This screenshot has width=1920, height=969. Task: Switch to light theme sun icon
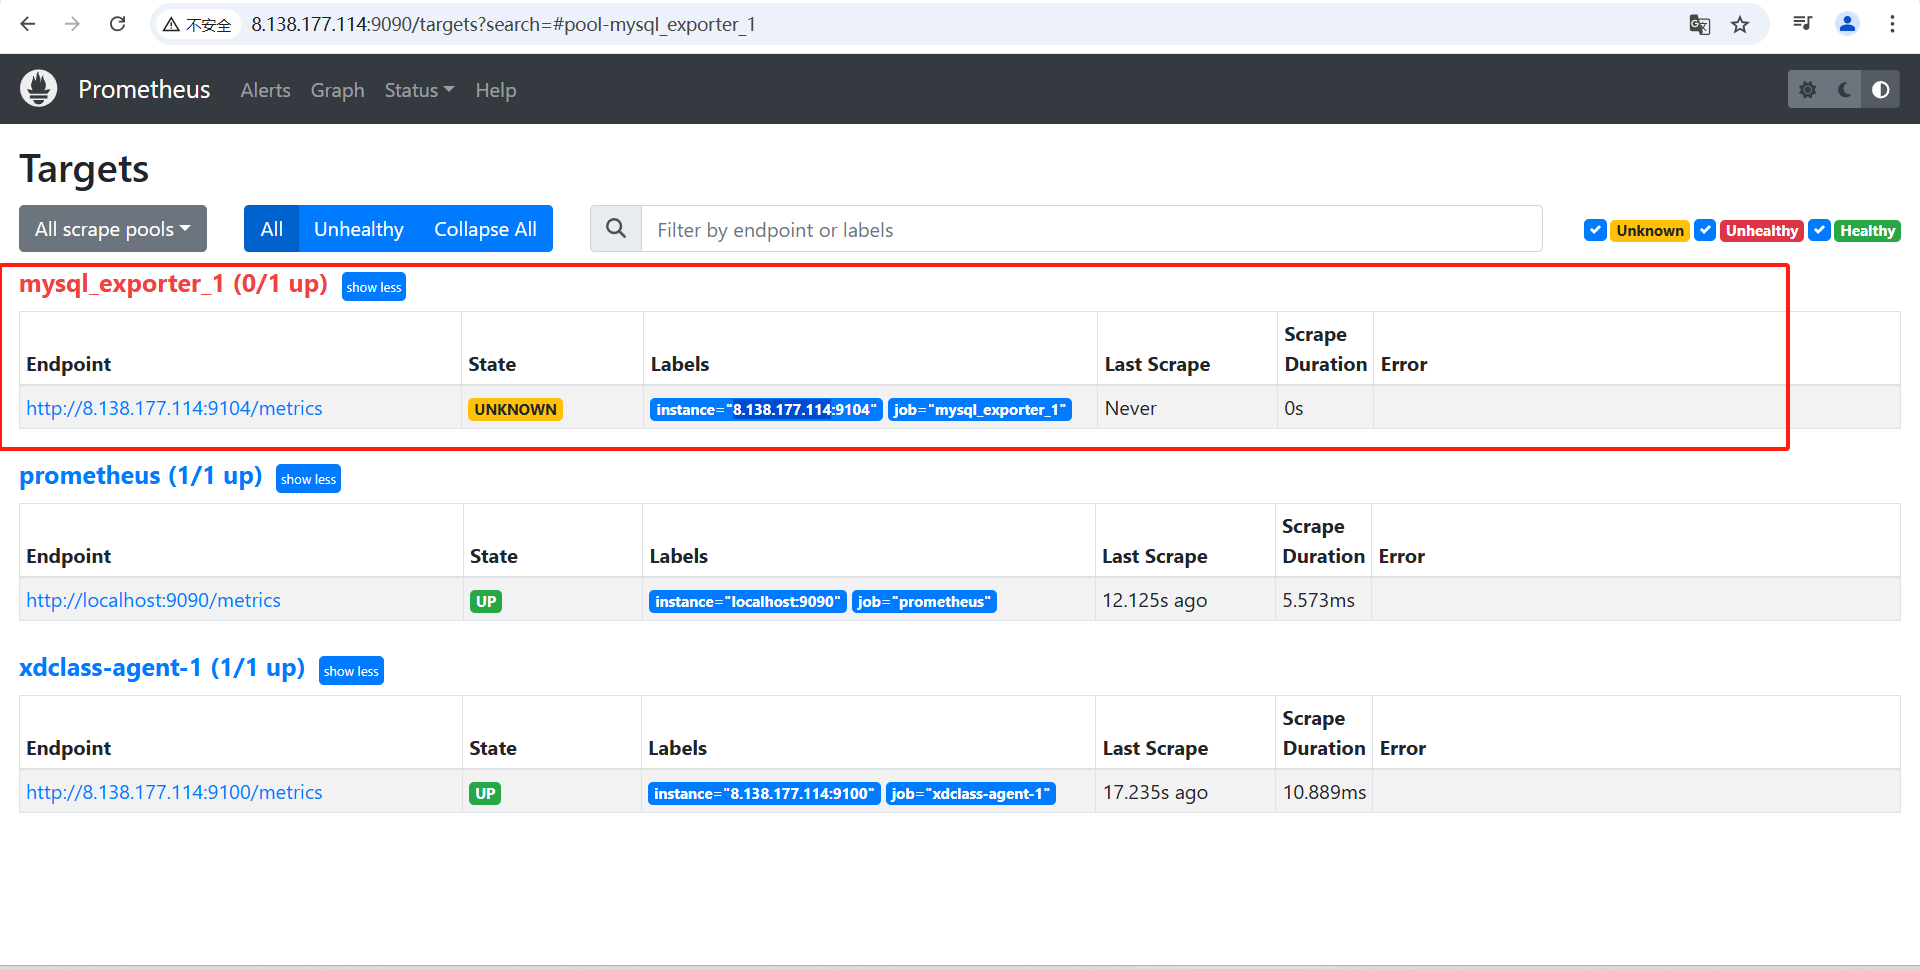click(x=1807, y=90)
